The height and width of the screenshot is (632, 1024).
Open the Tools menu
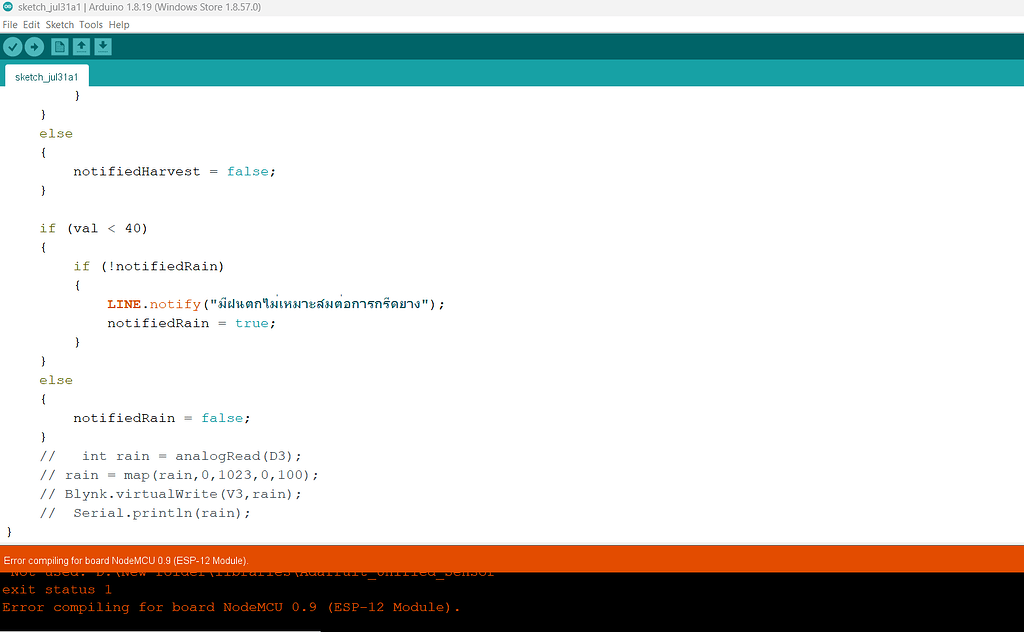pos(90,24)
